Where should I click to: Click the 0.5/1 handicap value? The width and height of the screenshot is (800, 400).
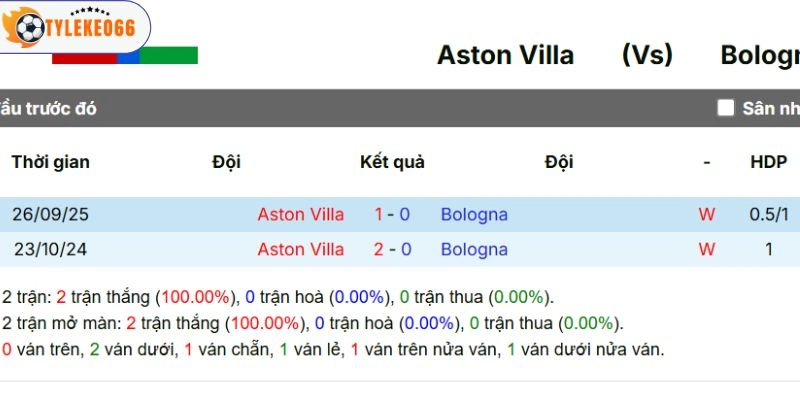(768, 214)
